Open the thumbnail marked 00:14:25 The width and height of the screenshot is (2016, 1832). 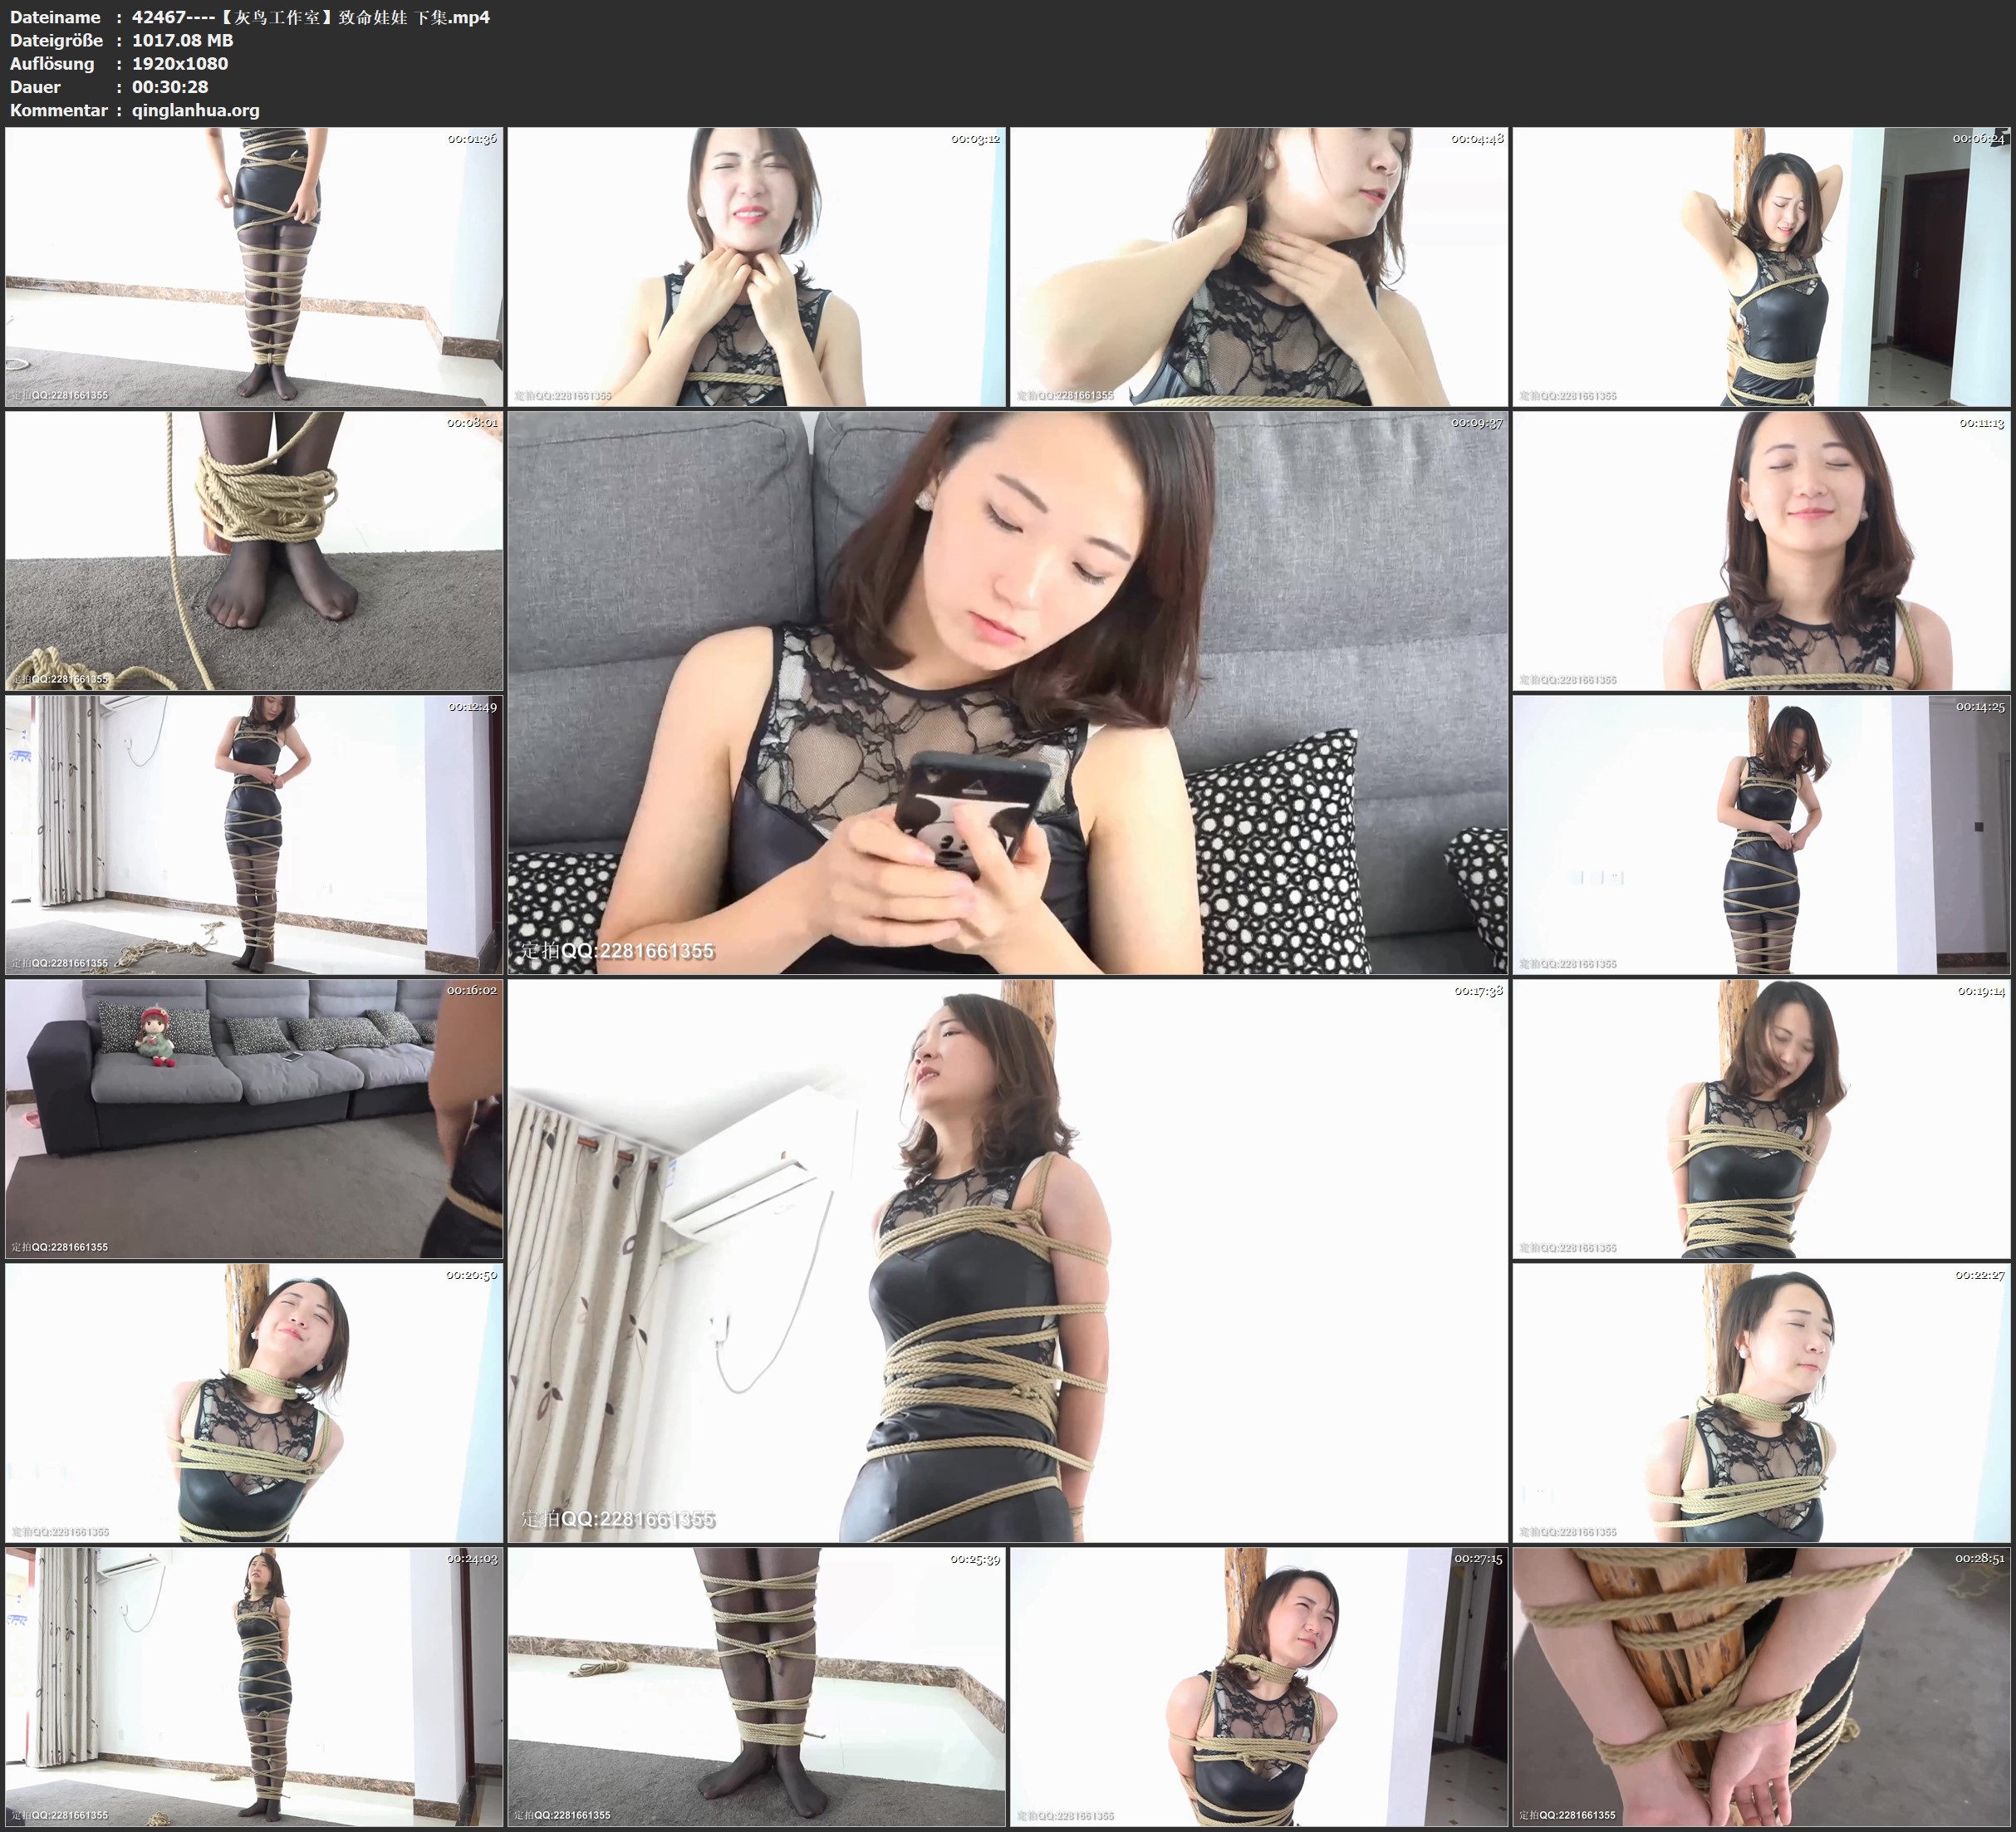[1761, 835]
